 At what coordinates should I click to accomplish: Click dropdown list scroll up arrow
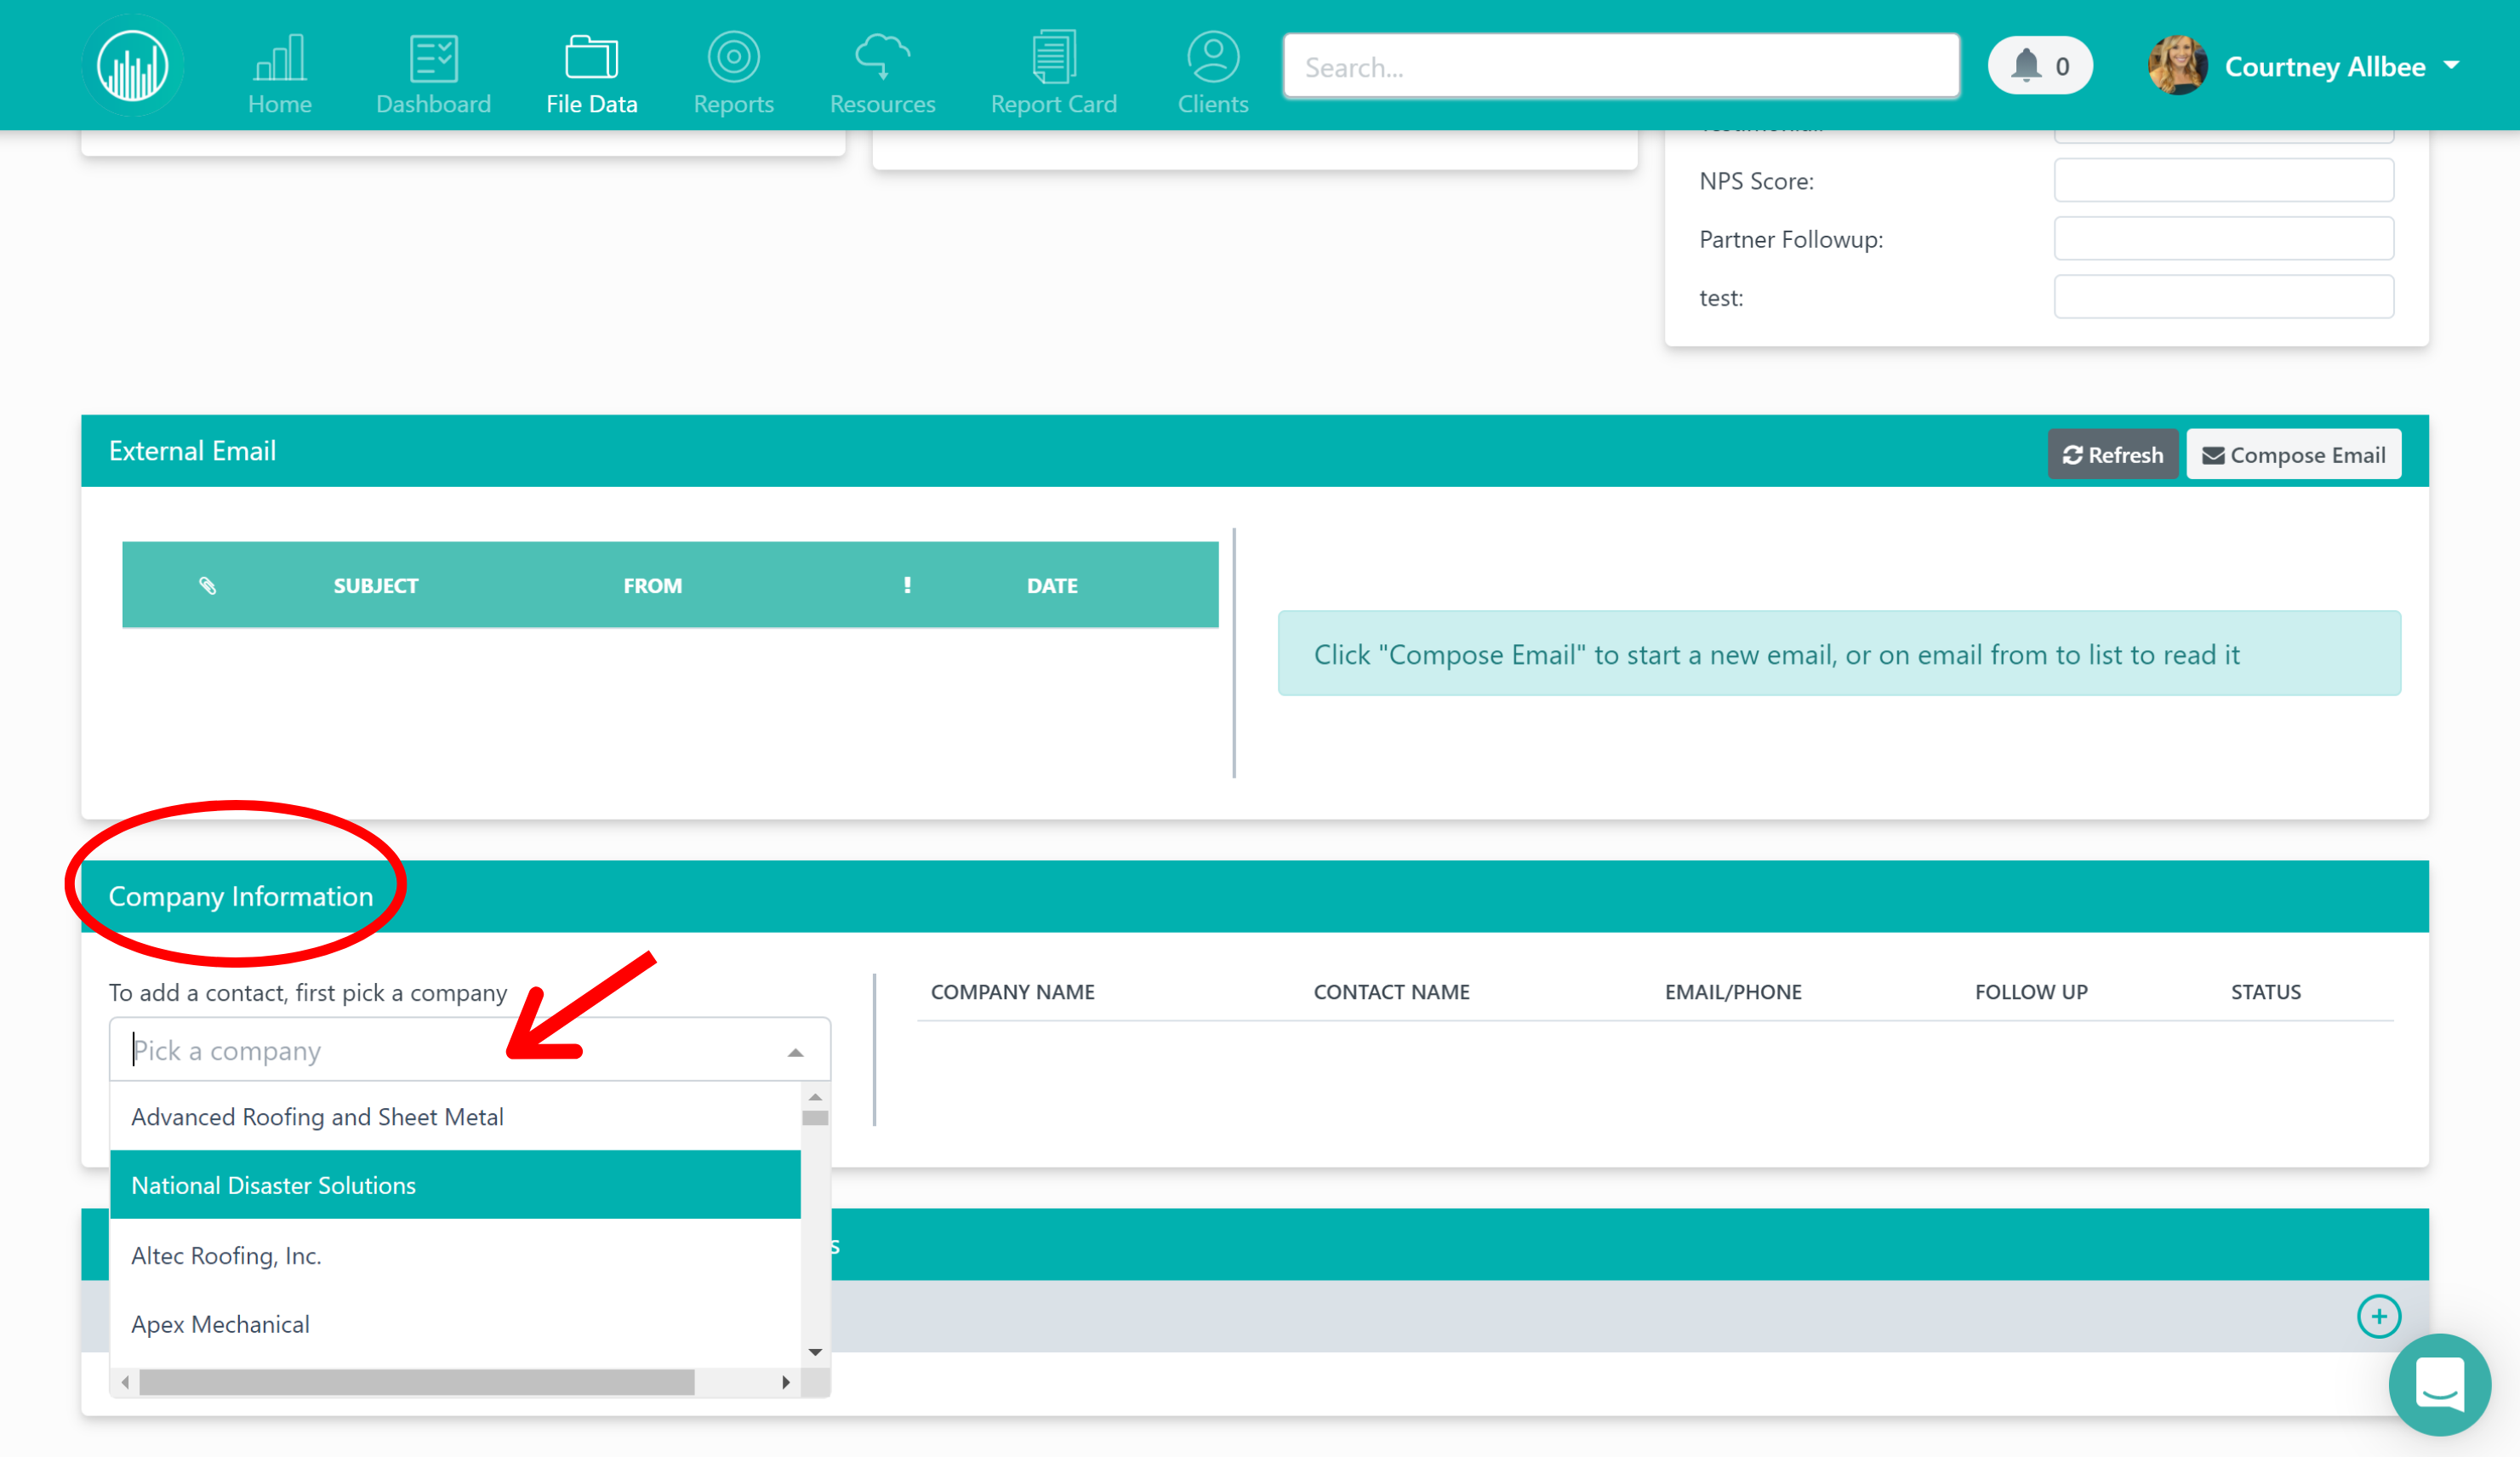point(815,1097)
